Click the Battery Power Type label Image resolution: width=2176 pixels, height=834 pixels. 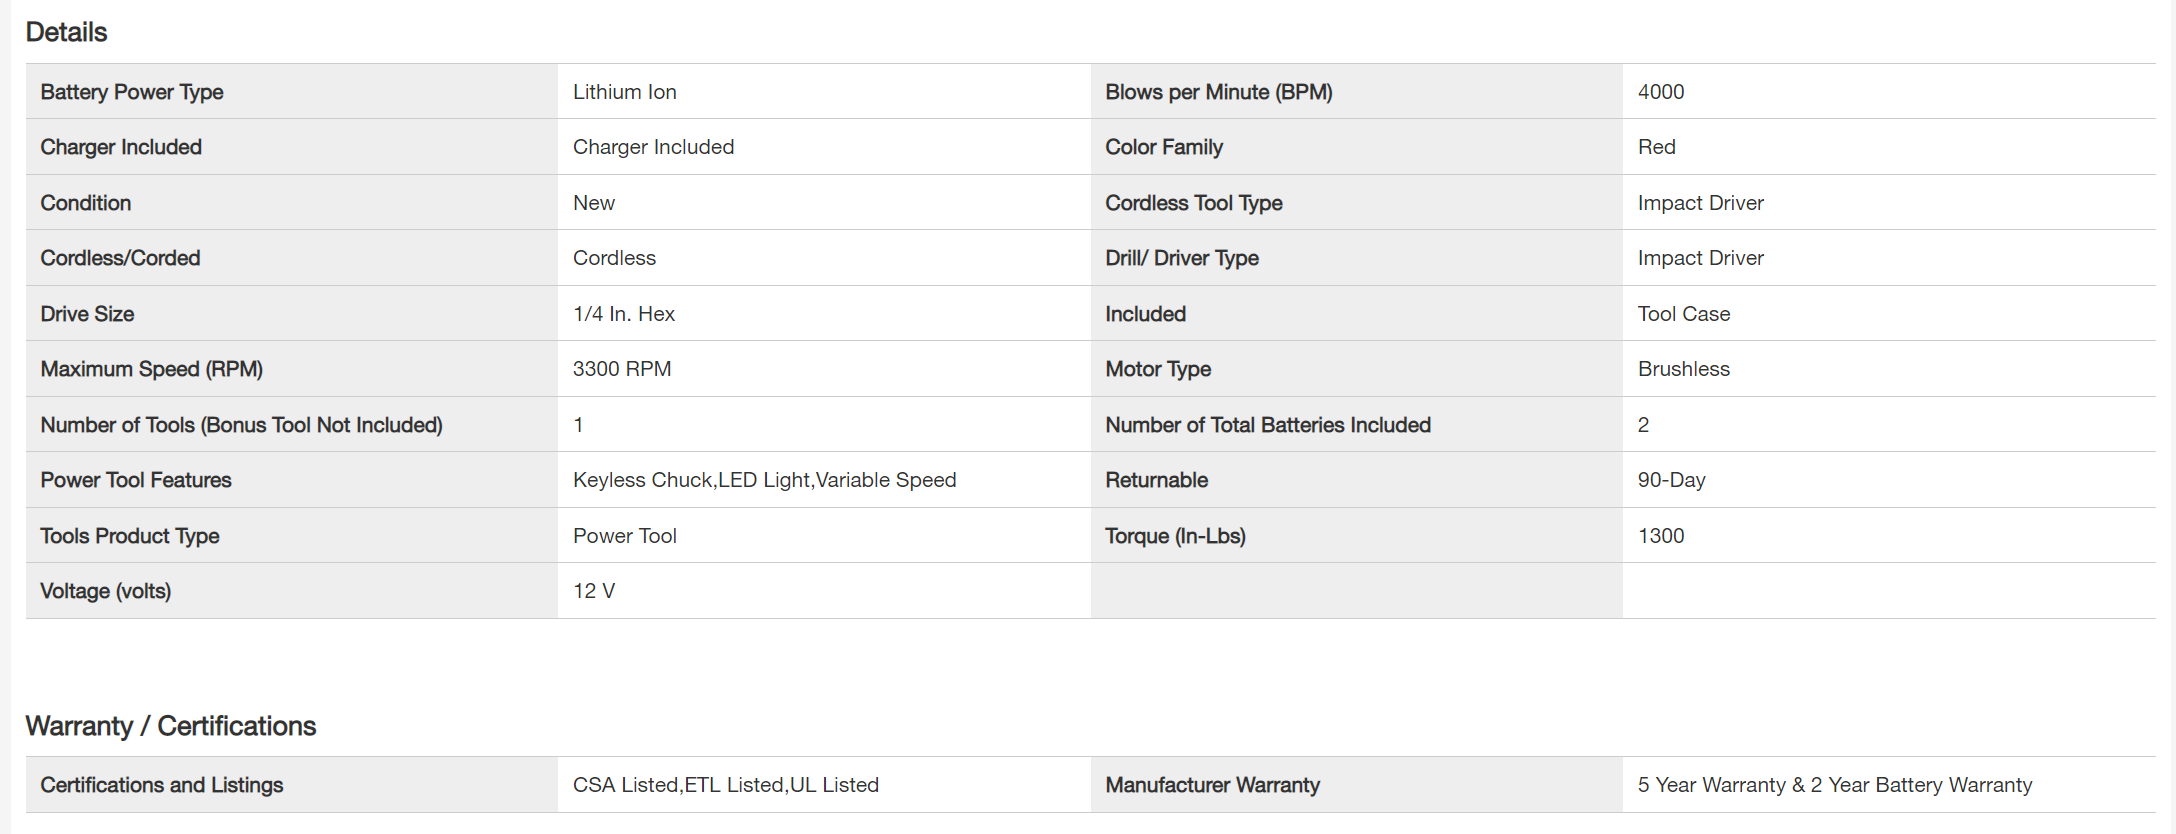[131, 92]
